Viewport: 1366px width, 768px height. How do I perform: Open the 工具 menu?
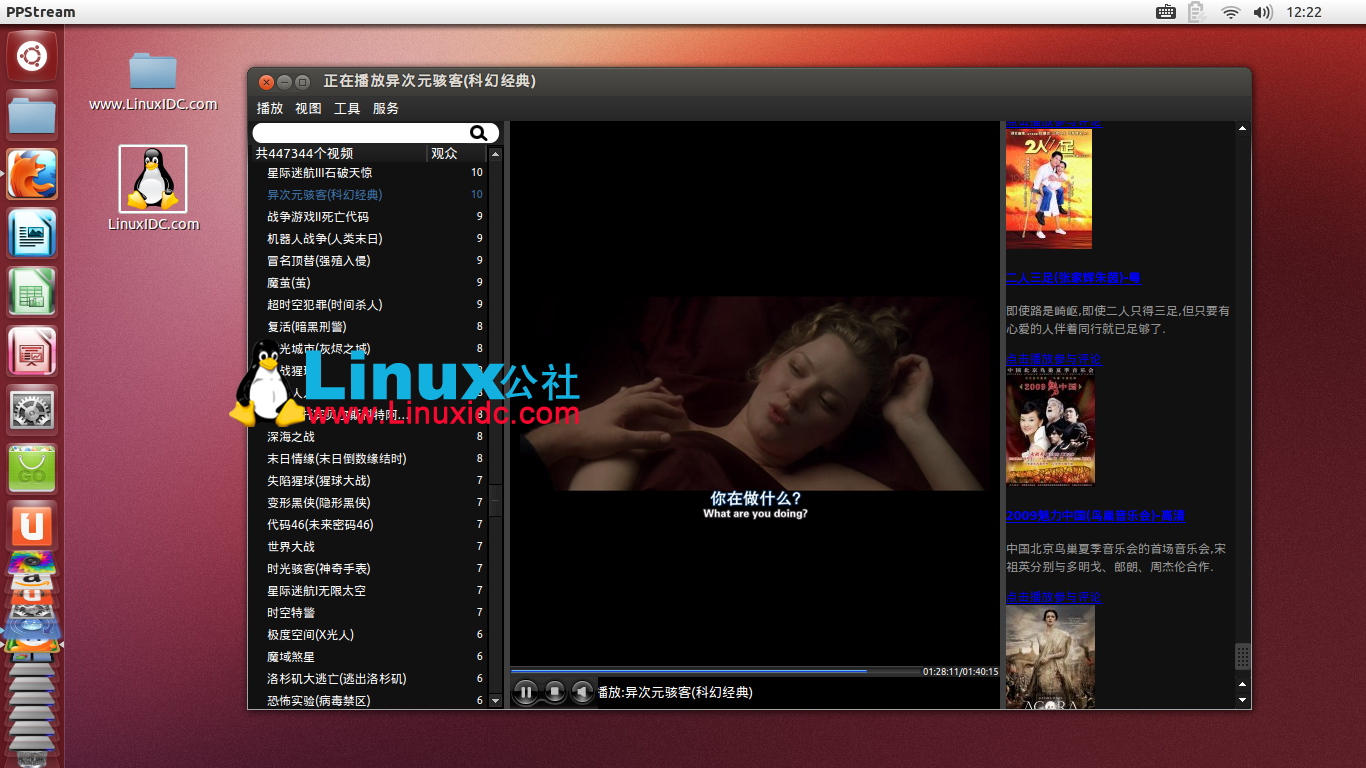point(346,108)
